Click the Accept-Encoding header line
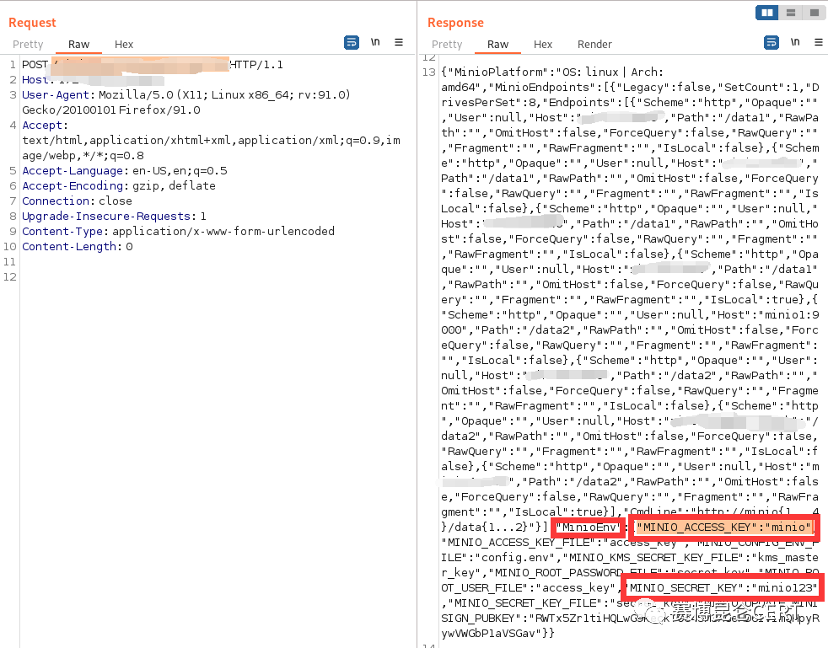This screenshot has height=648, width=828. 119,186
